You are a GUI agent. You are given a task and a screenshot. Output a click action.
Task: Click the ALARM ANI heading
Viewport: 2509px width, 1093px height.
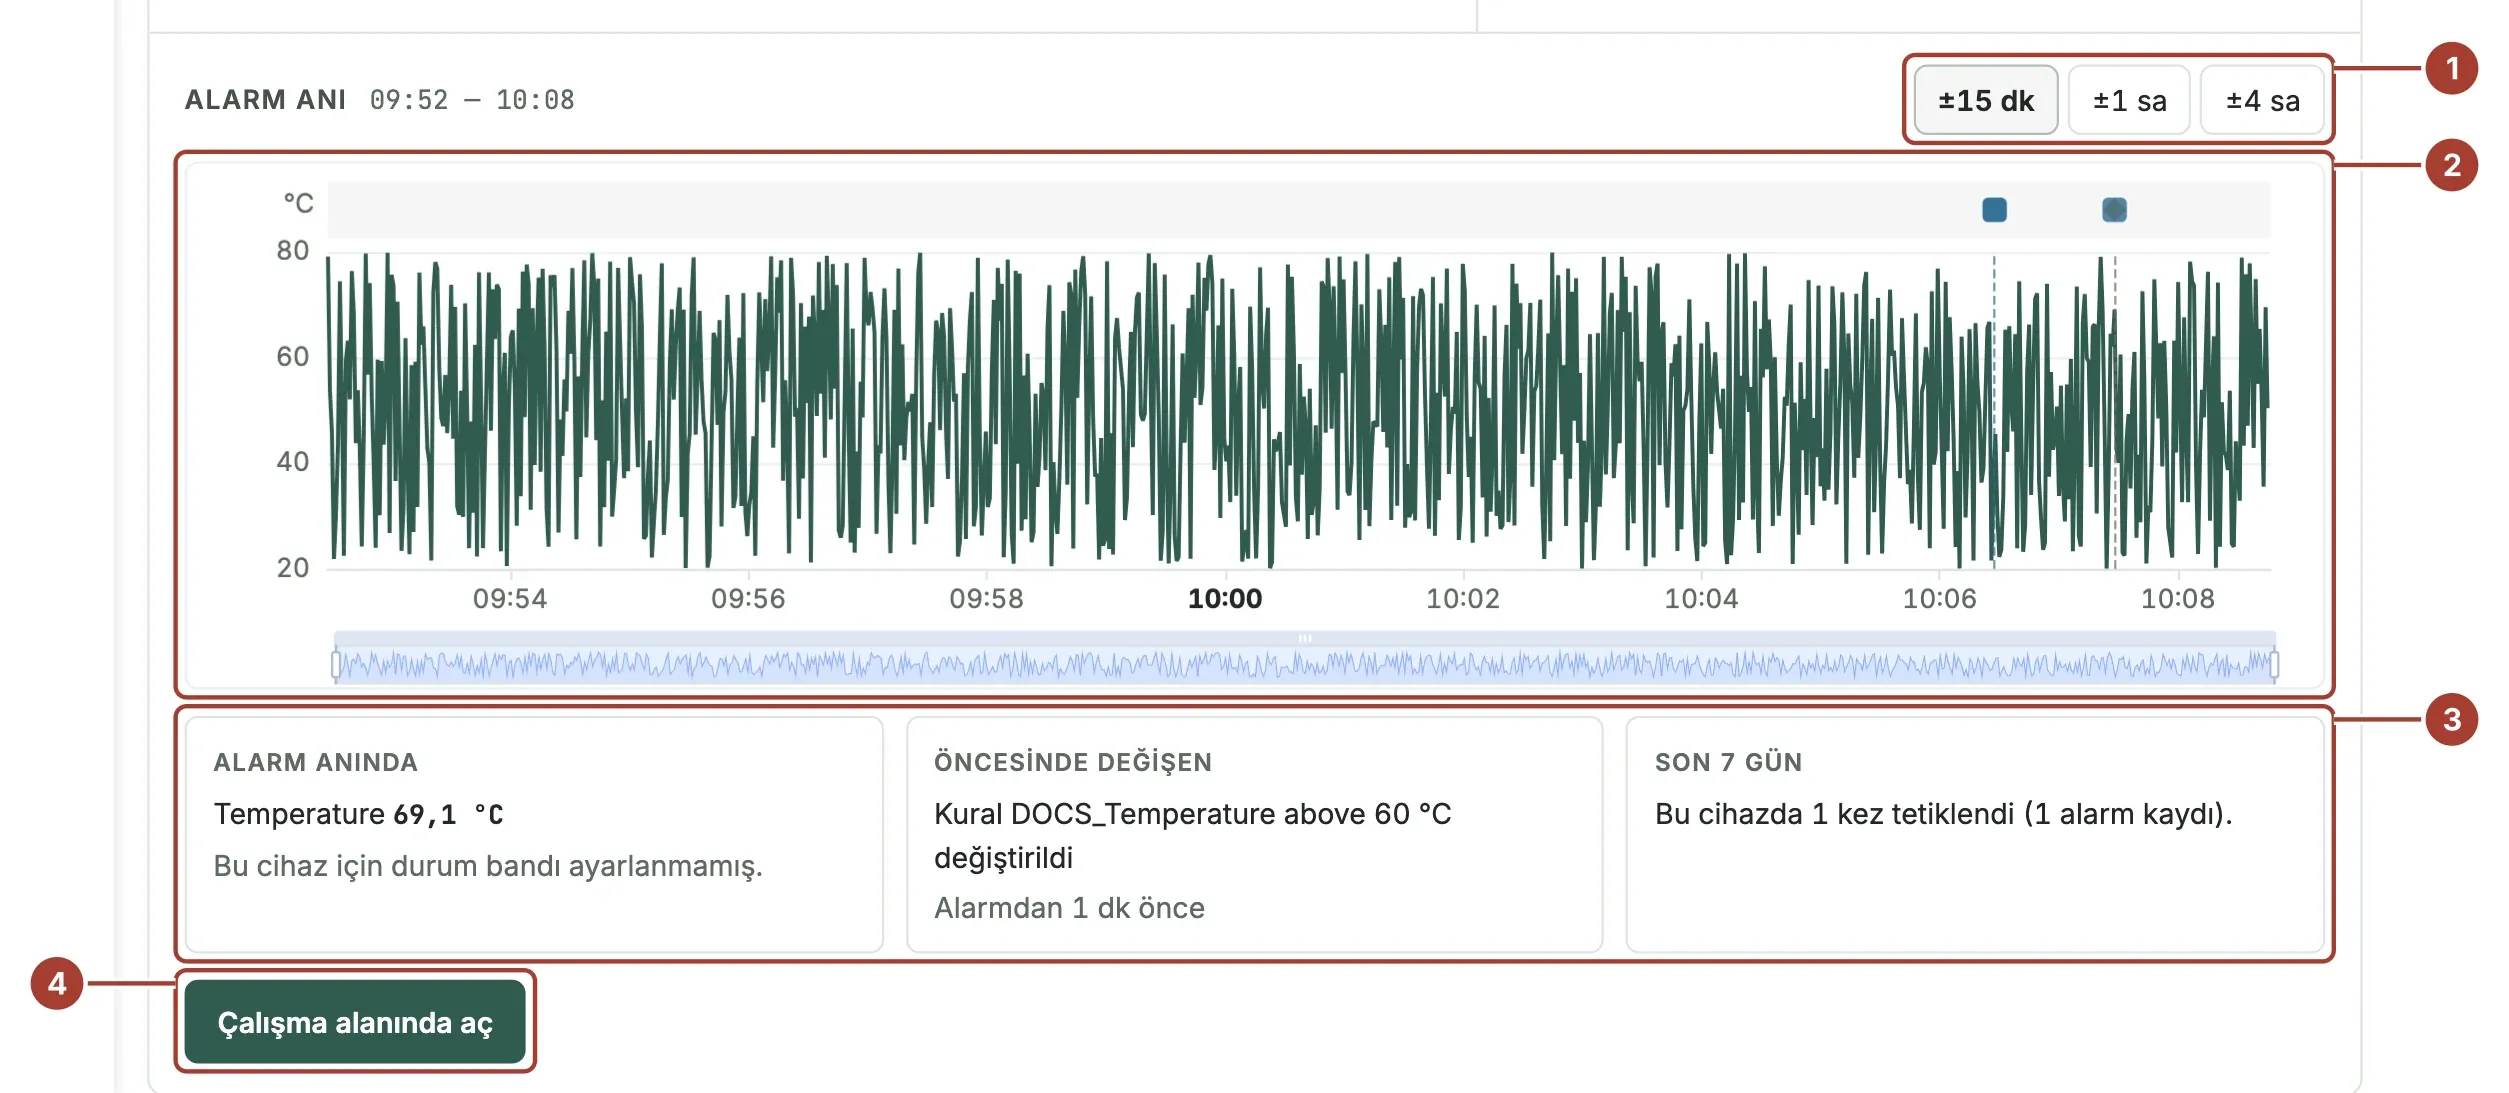click(x=266, y=100)
